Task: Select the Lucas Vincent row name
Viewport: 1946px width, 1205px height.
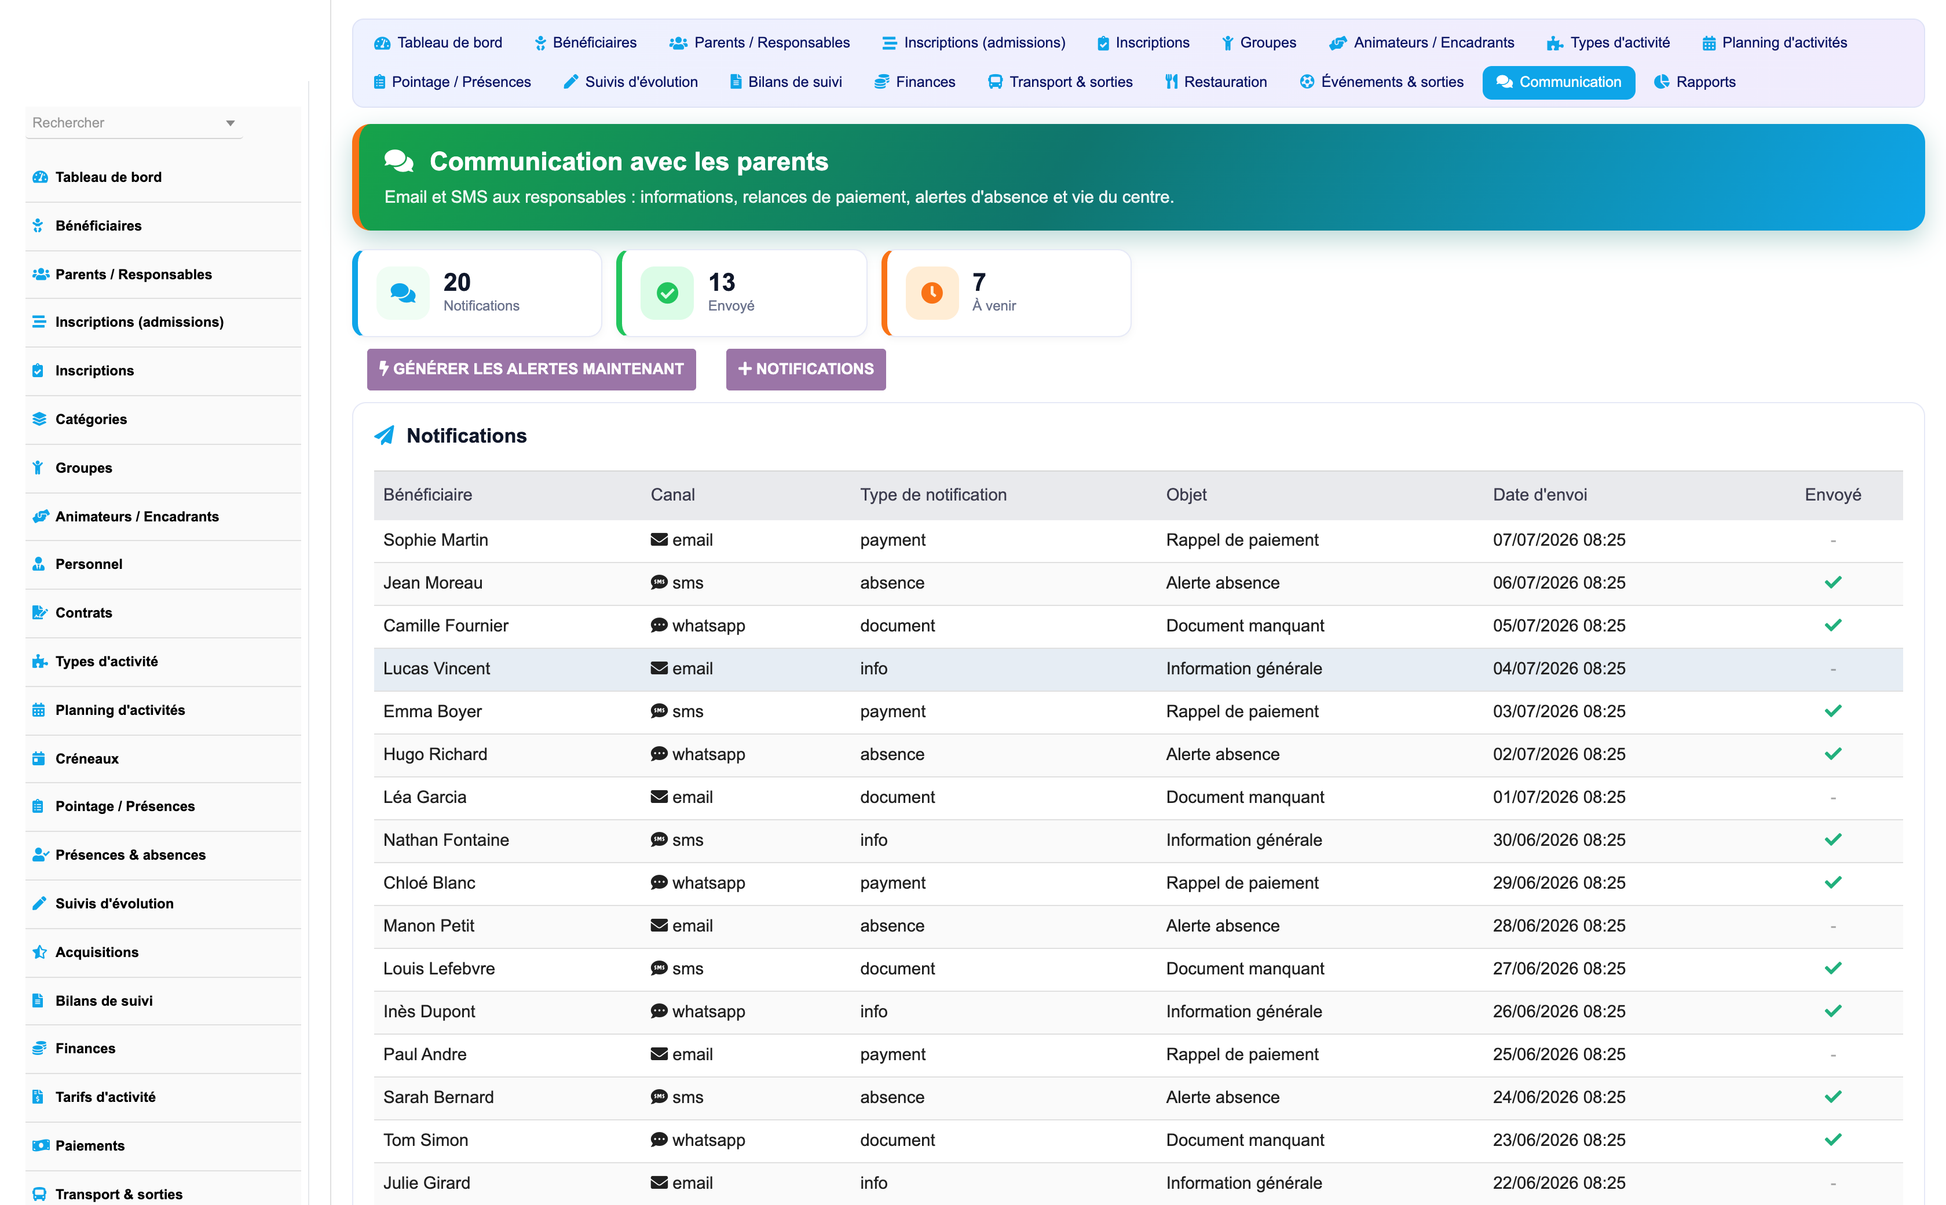Action: 437,669
